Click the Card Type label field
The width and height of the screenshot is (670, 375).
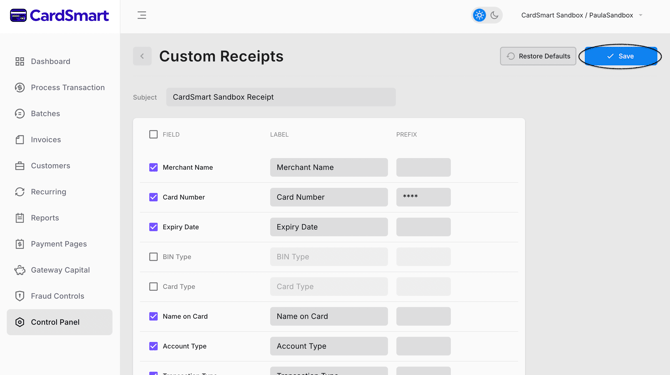pyautogui.click(x=329, y=287)
